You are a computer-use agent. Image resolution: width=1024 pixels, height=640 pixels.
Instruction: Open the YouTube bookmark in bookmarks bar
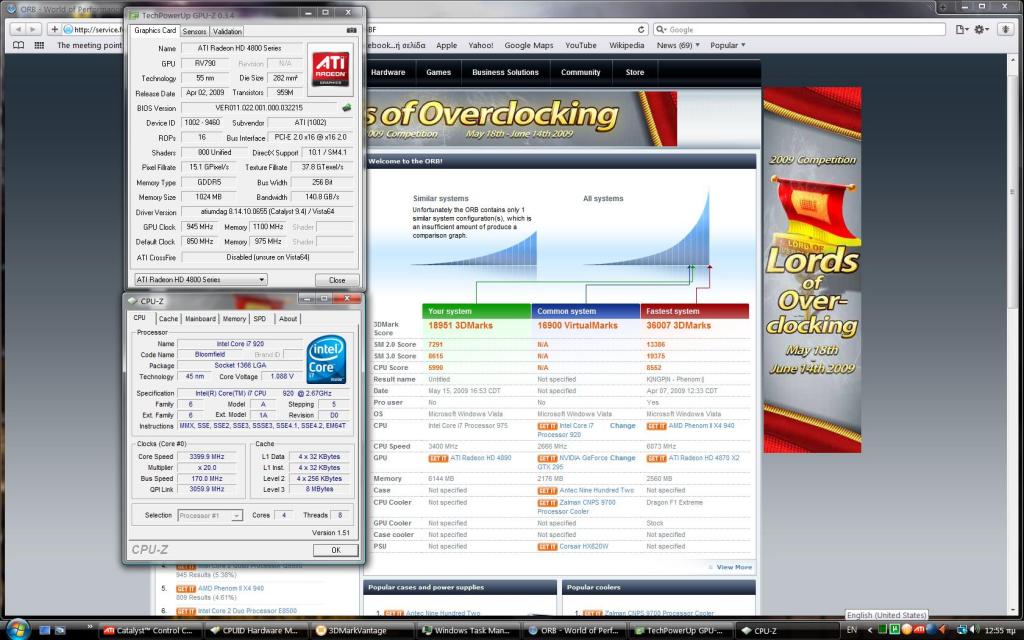(x=581, y=45)
